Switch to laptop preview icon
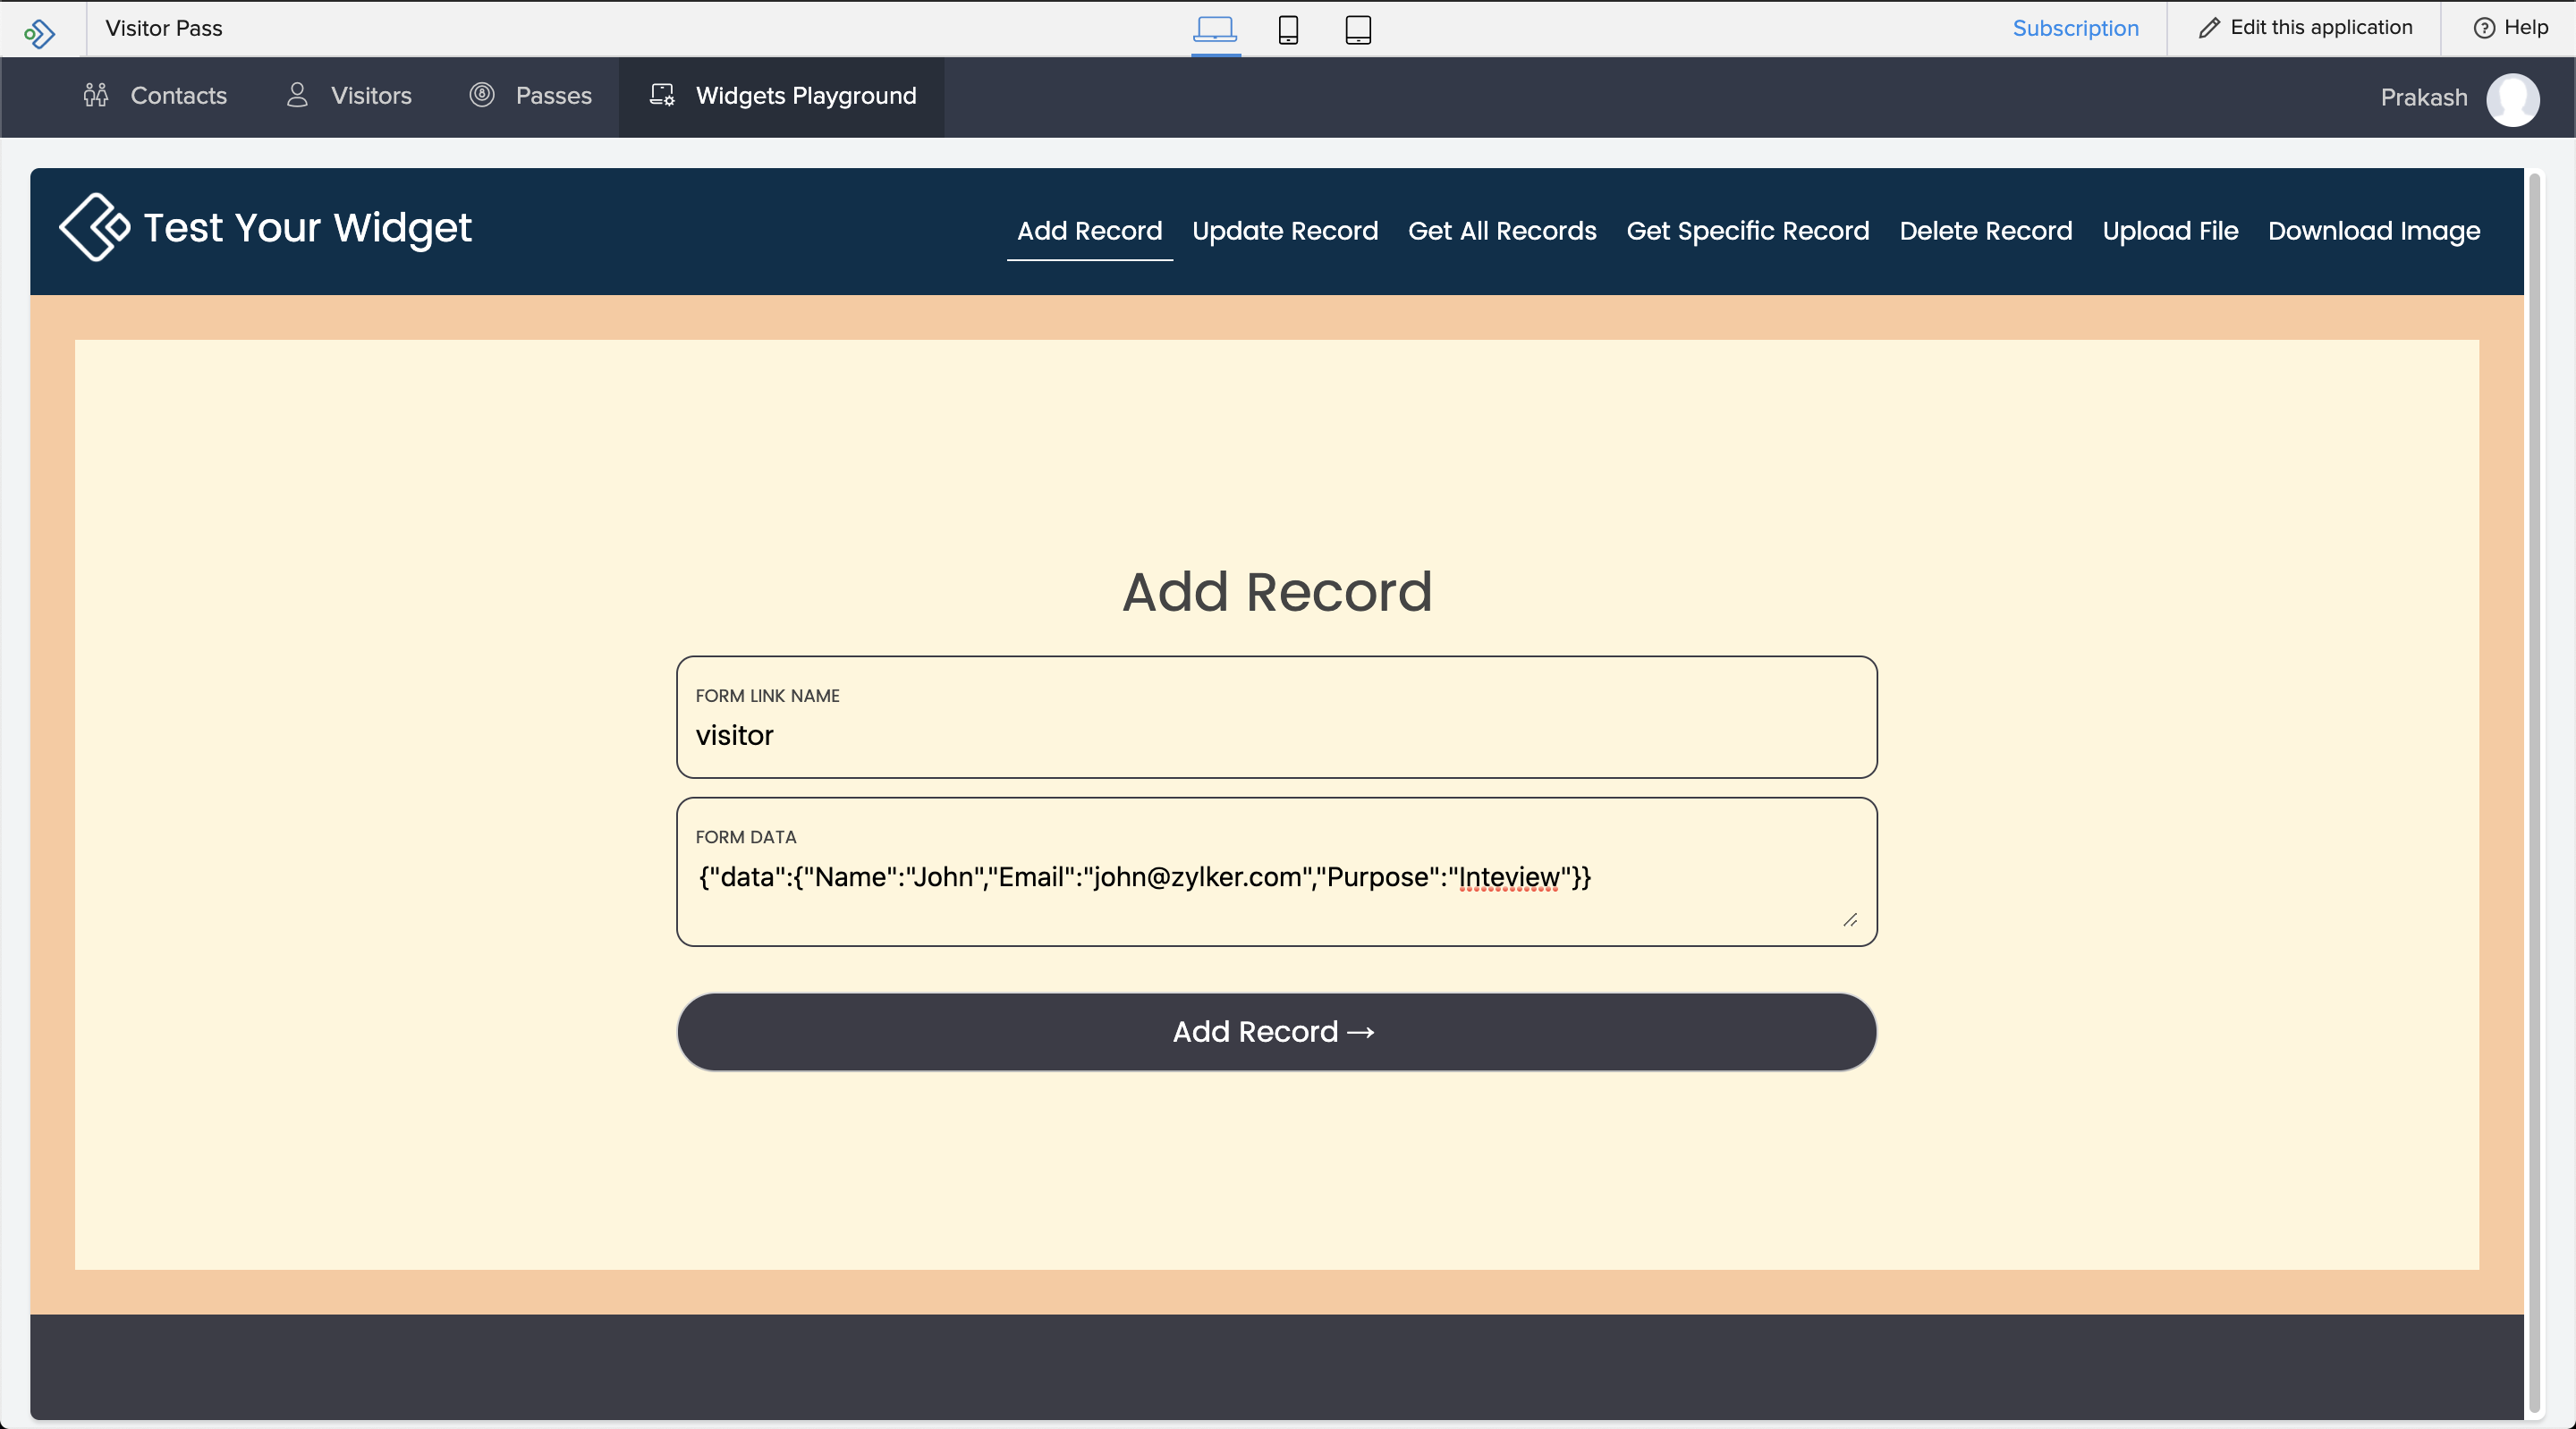2576x1429 pixels. pyautogui.click(x=1215, y=29)
